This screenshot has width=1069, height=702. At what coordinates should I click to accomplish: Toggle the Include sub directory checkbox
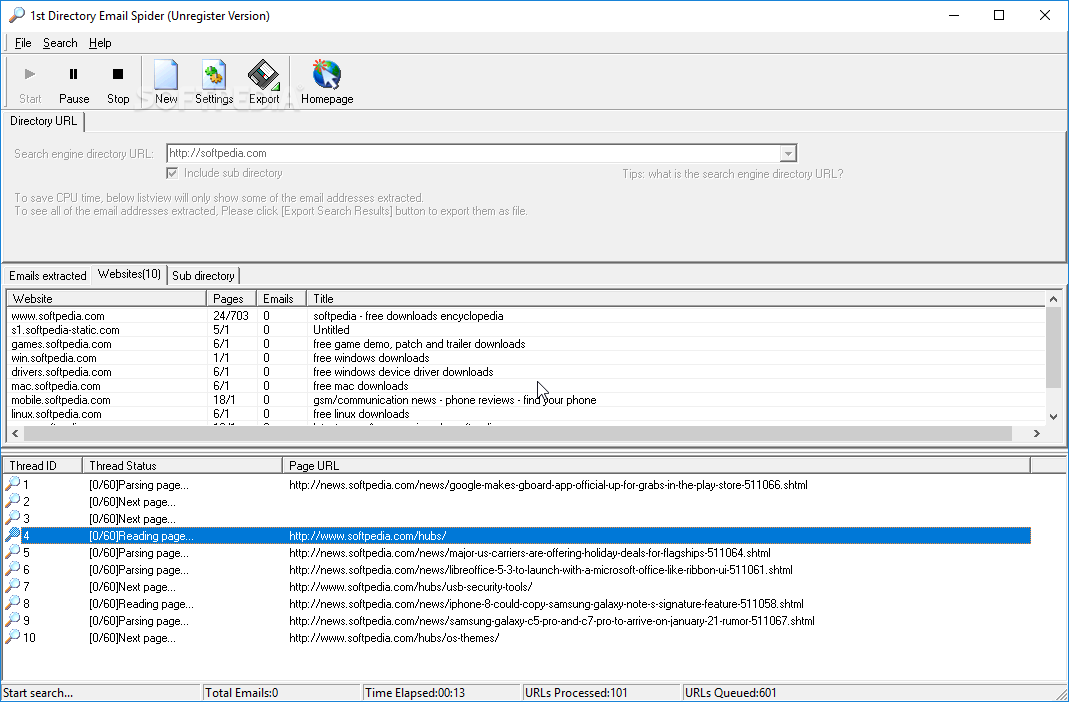172,173
